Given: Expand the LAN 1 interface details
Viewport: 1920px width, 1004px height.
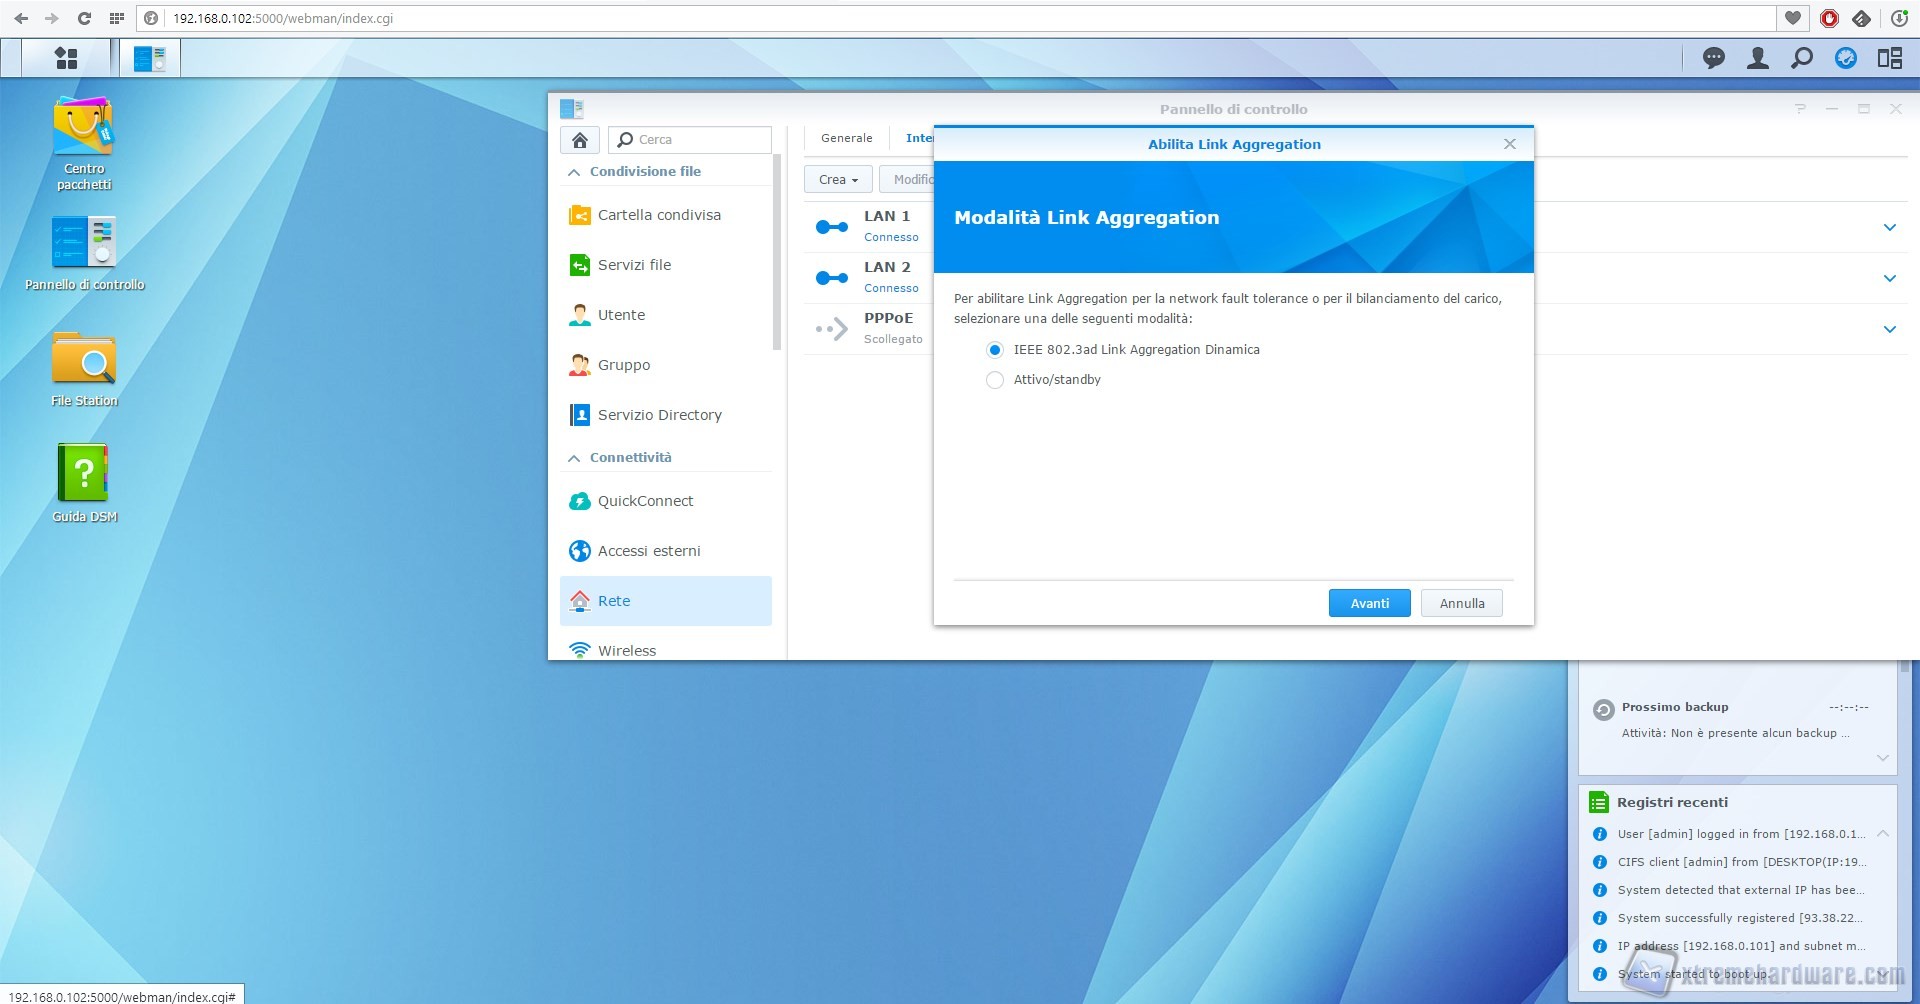Looking at the screenshot, I should [1889, 227].
